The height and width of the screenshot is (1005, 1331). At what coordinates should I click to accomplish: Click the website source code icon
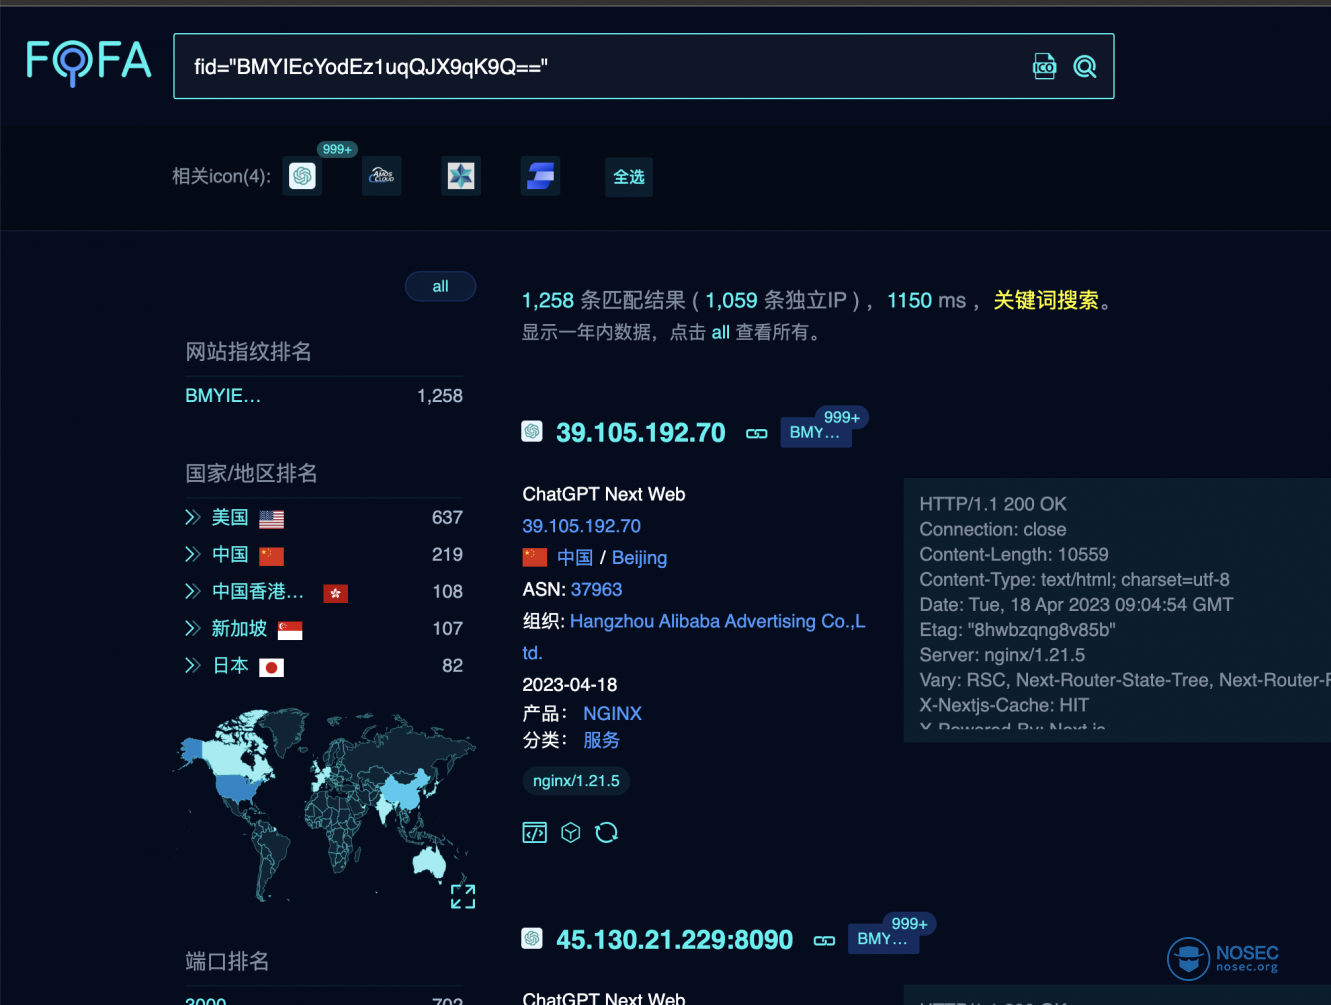coord(535,833)
